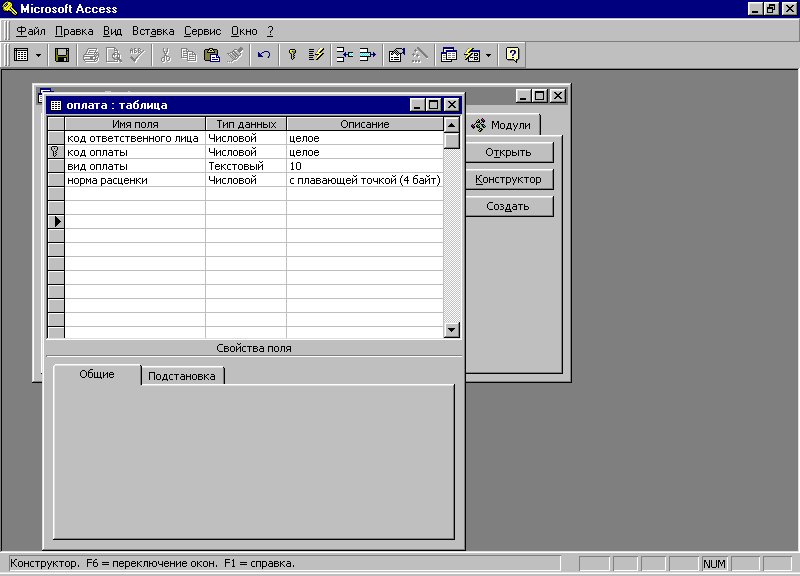Click the Конструктор button
The image size is (800, 576).
[508, 179]
